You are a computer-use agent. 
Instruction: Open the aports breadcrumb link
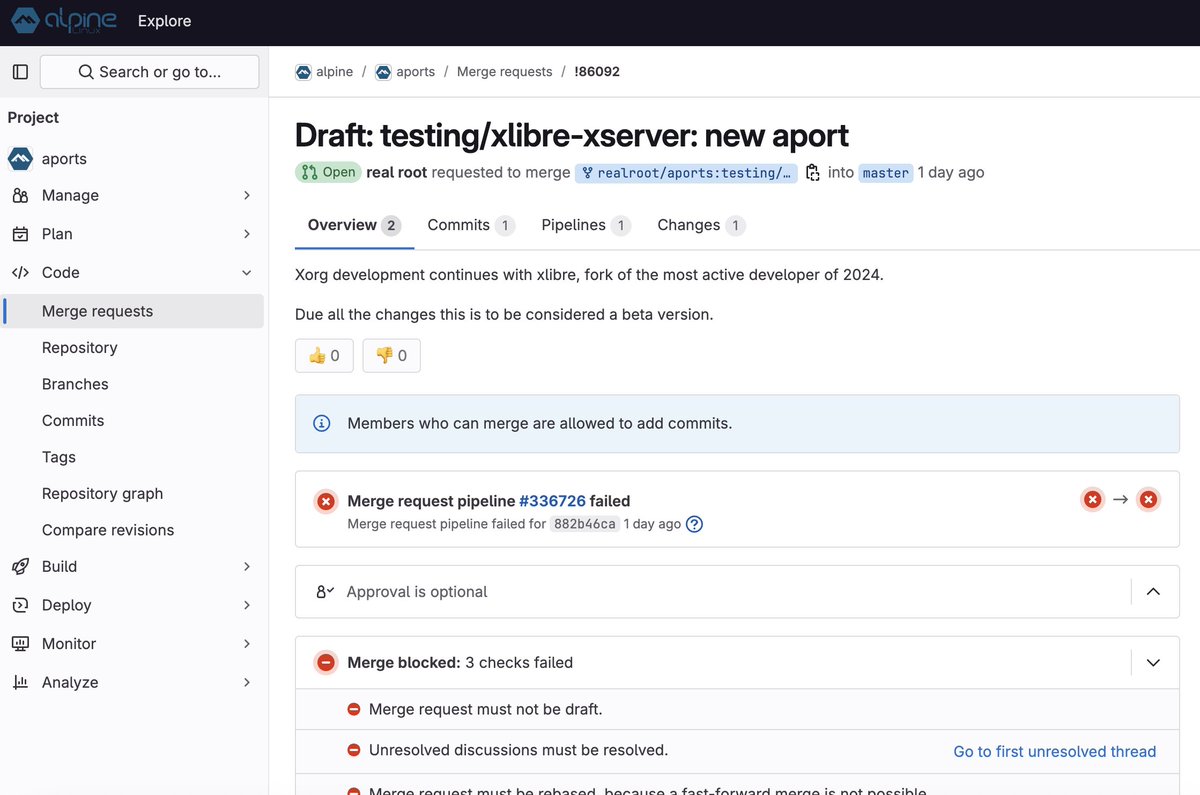(415, 72)
